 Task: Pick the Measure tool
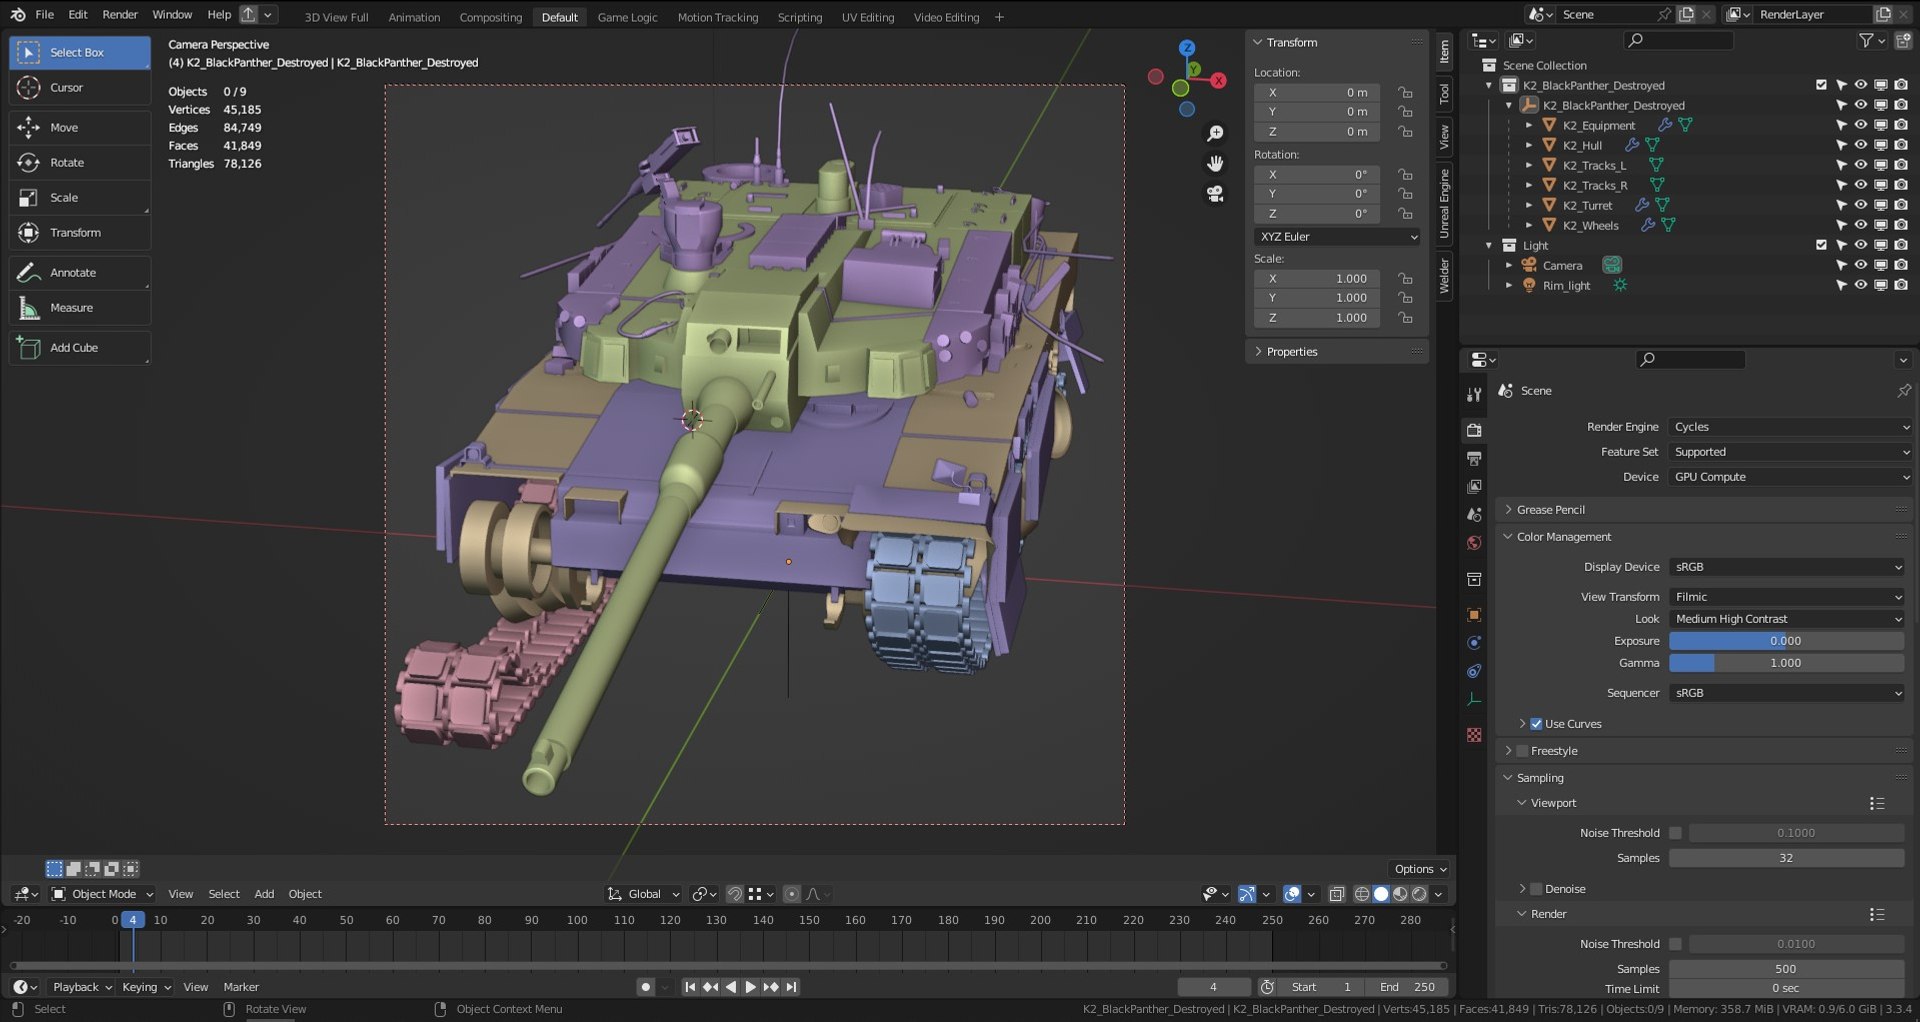point(80,308)
